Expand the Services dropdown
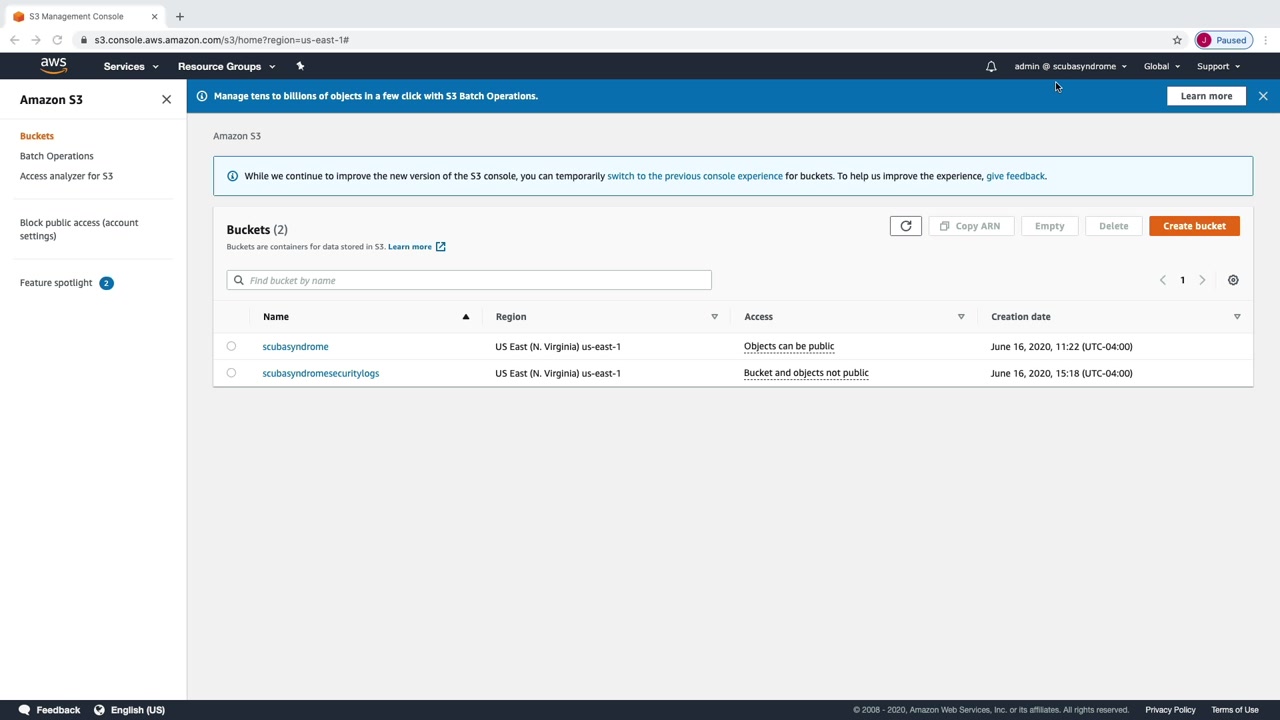 pos(131,66)
